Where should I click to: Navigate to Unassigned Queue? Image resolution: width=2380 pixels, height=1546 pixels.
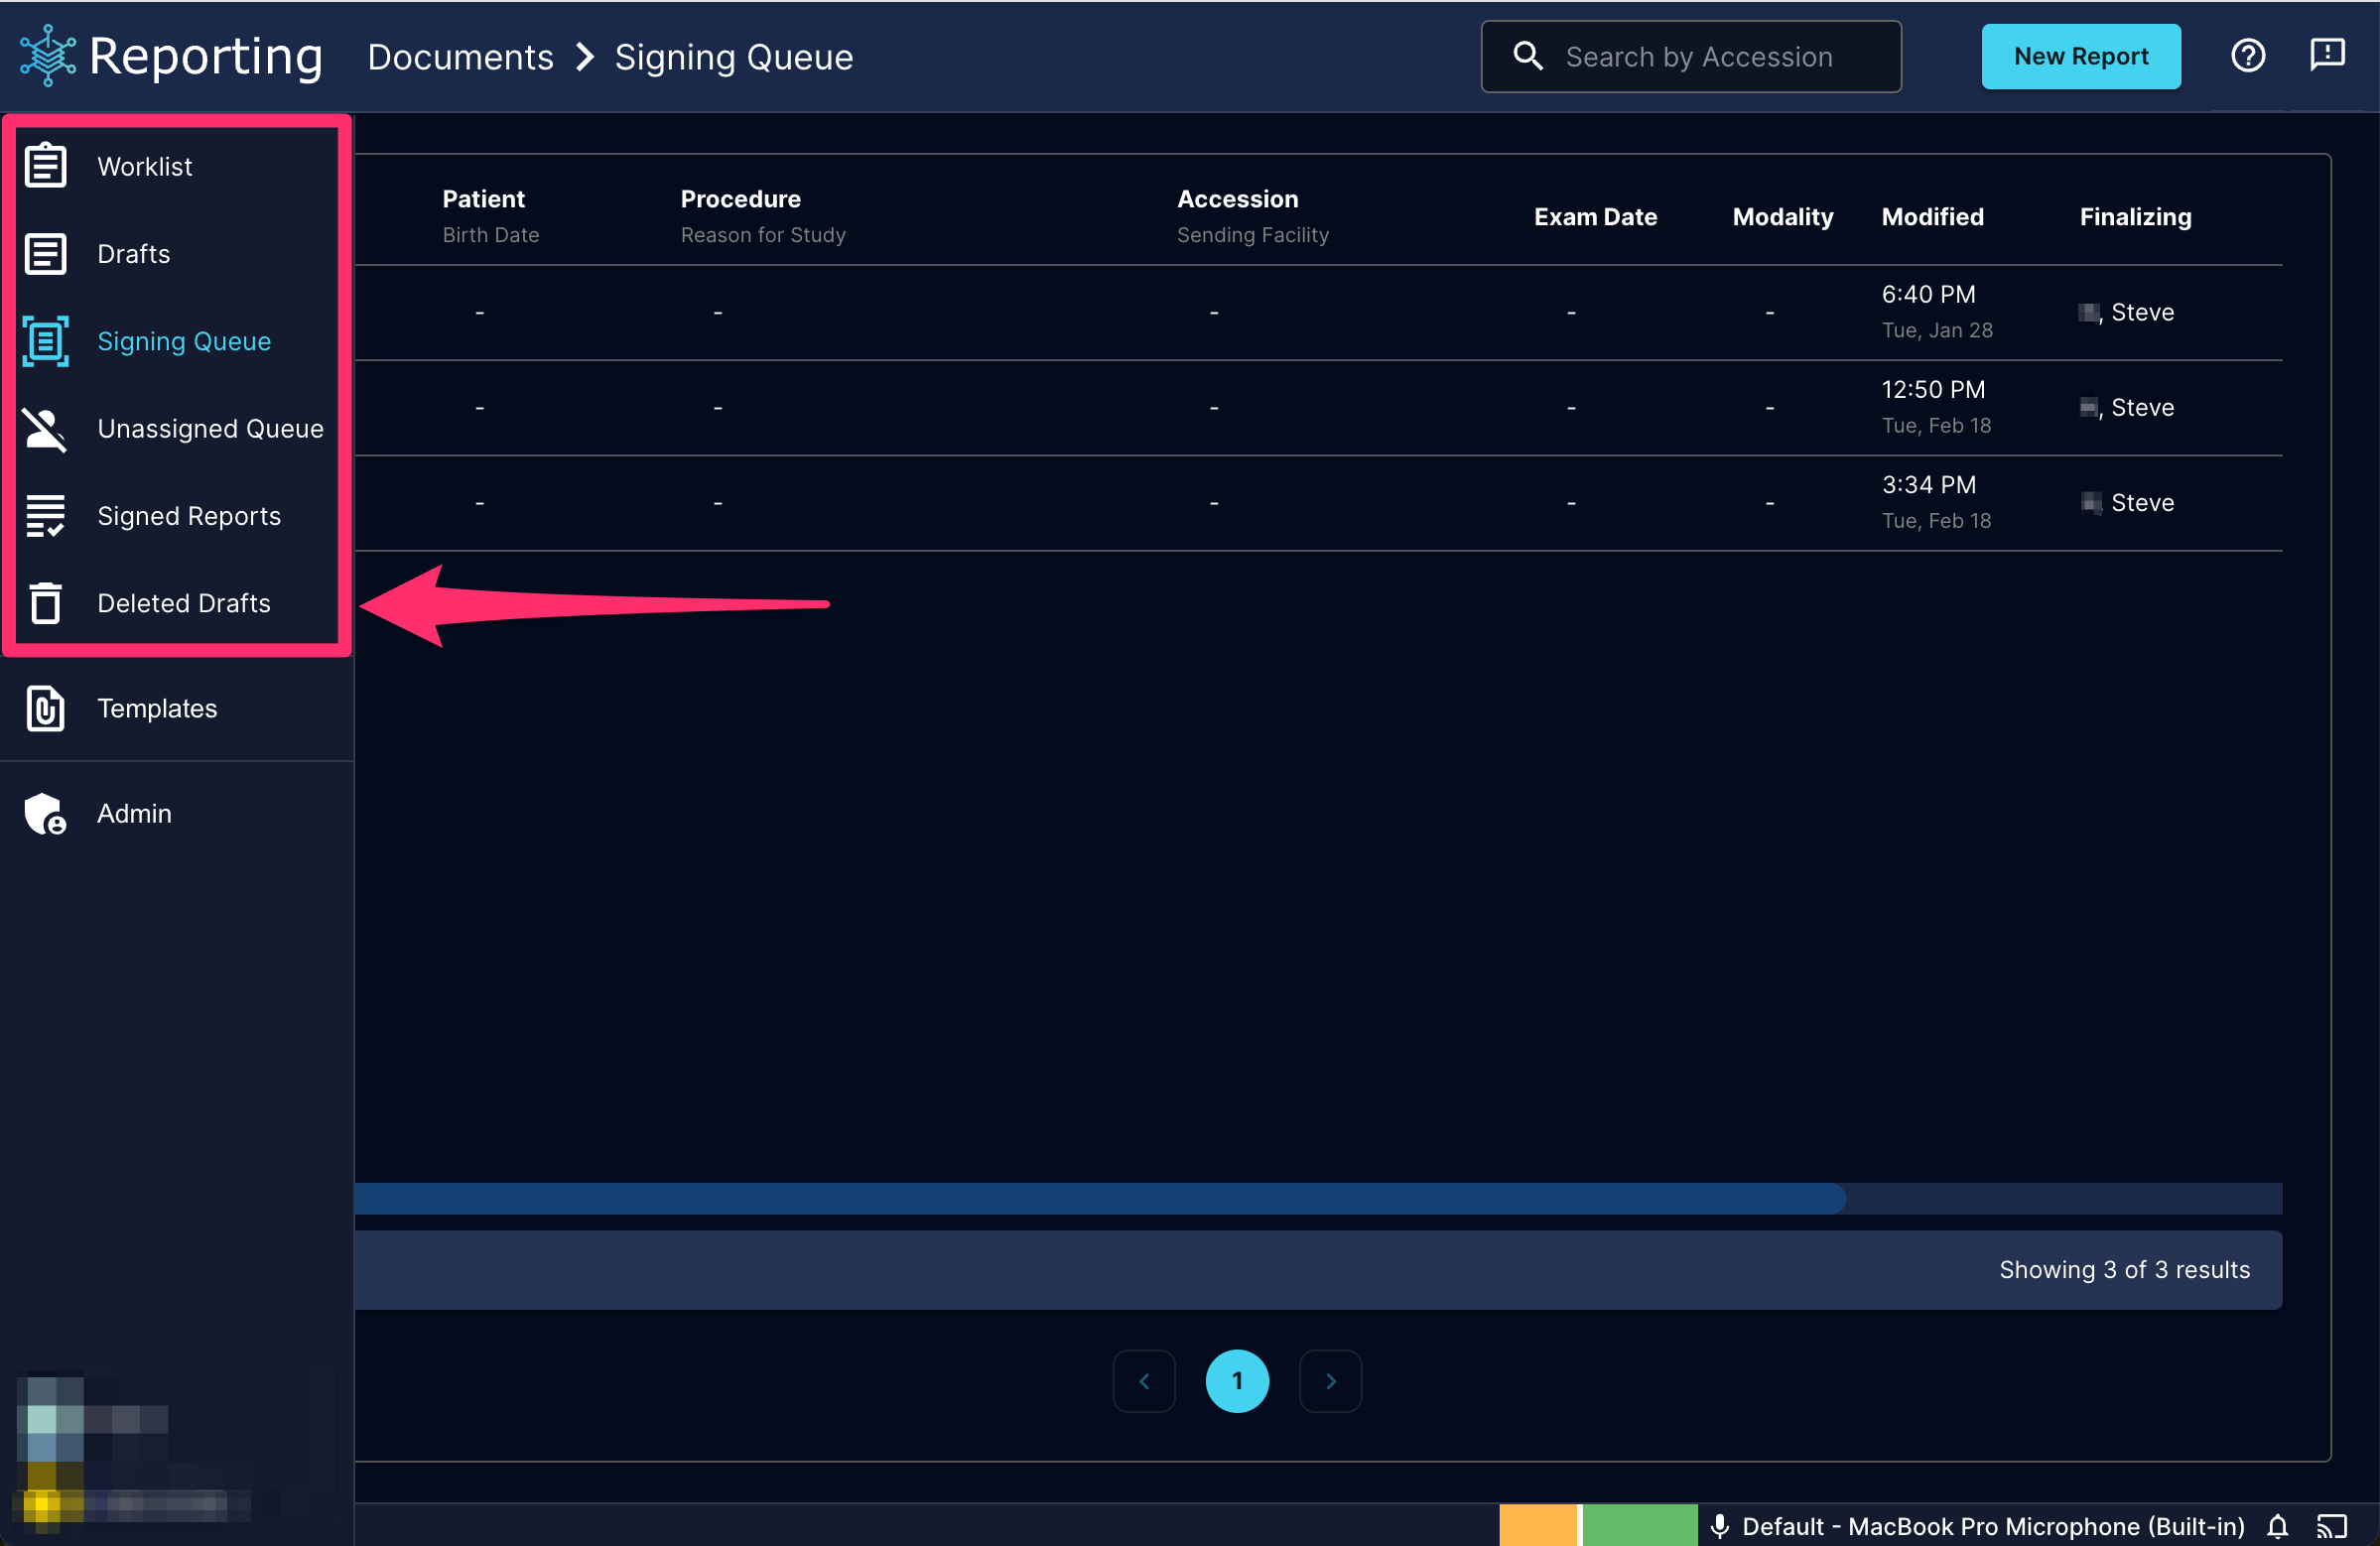pyautogui.click(x=211, y=429)
